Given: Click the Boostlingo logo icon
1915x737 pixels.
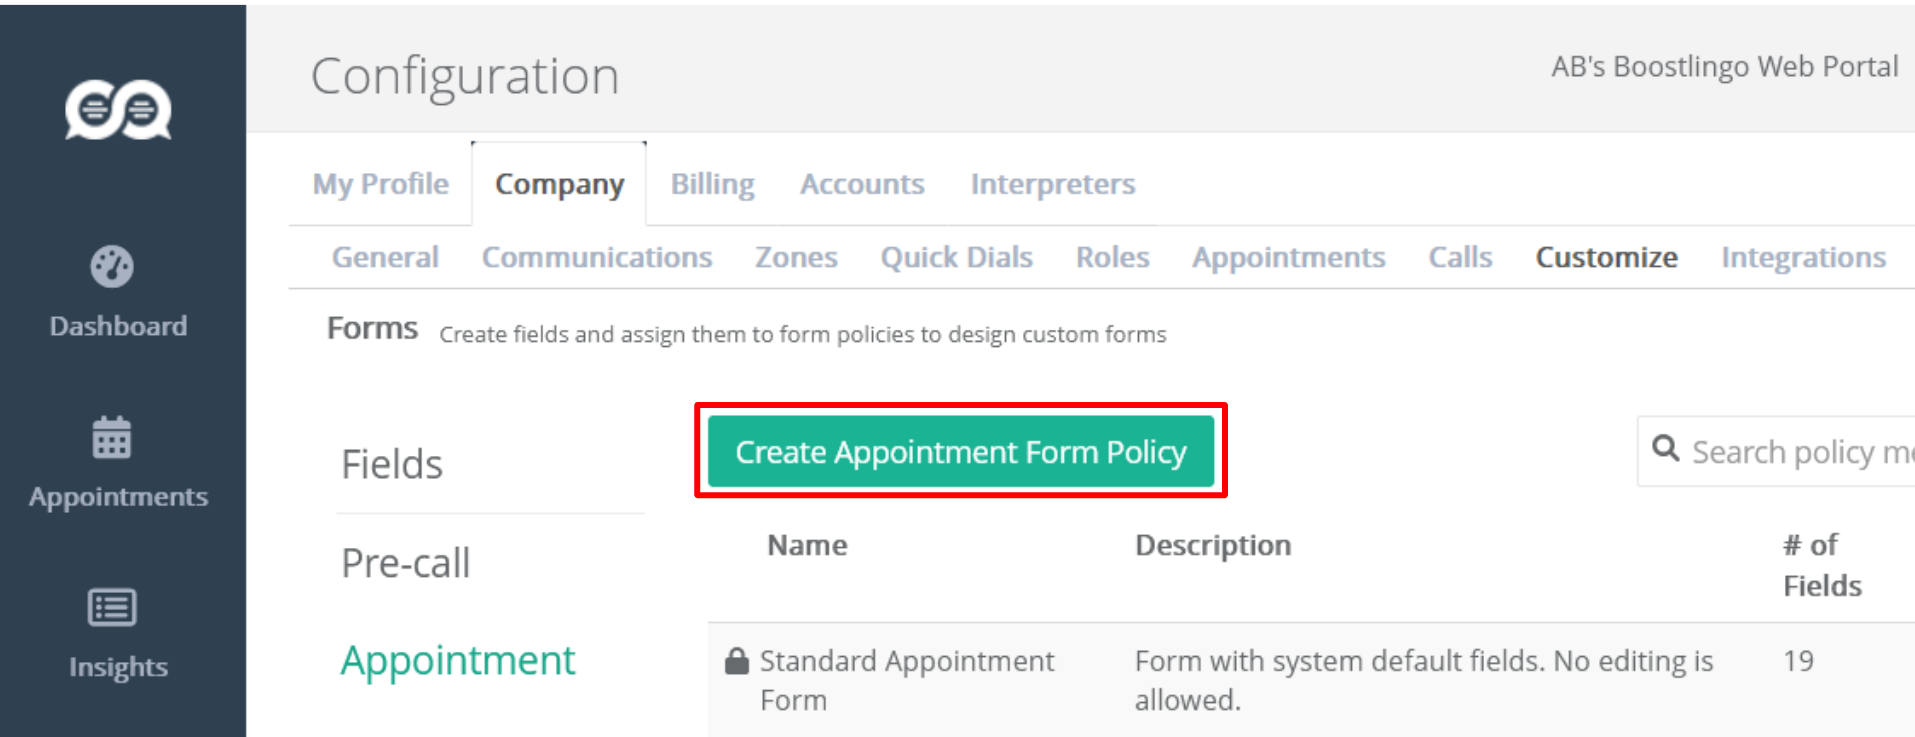Looking at the screenshot, I should tap(118, 109).
